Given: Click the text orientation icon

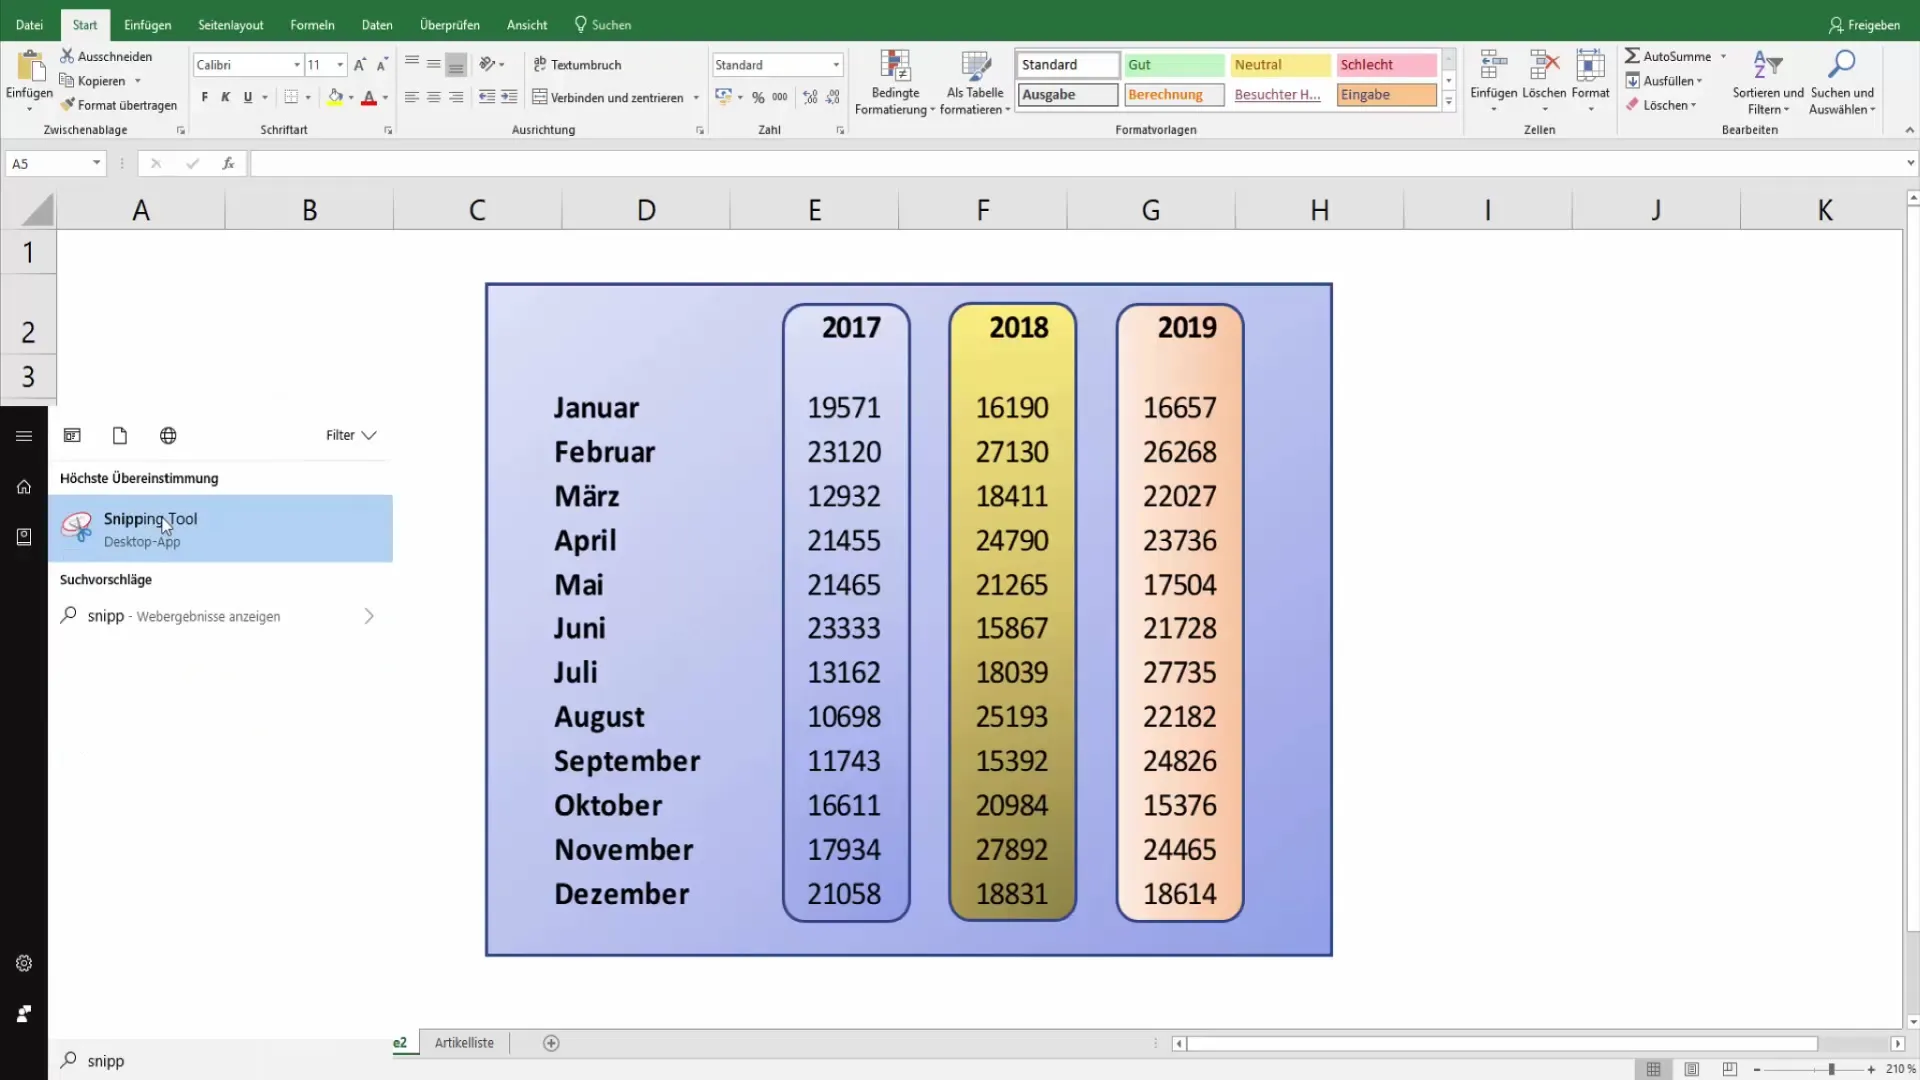Looking at the screenshot, I should tap(487, 64).
